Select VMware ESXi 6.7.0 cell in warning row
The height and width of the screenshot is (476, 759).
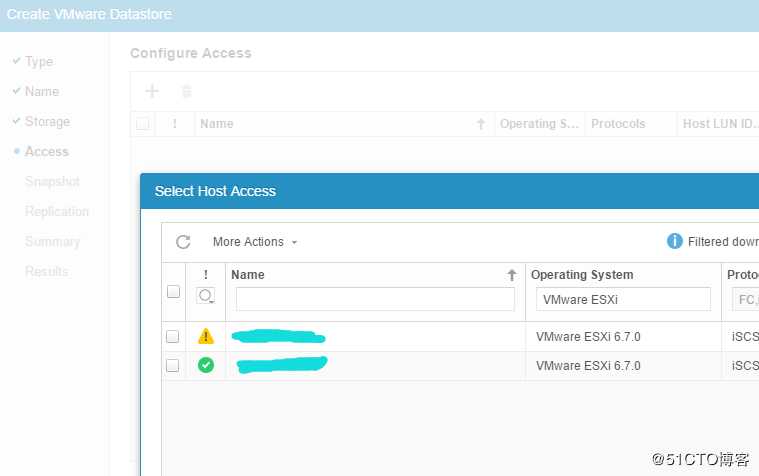(588, 337)
